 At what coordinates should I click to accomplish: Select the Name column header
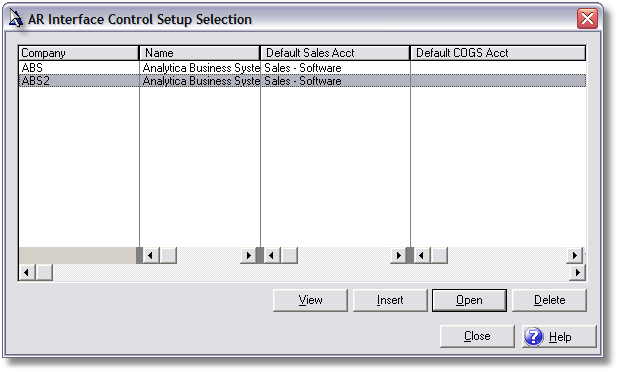pos(199,53)
